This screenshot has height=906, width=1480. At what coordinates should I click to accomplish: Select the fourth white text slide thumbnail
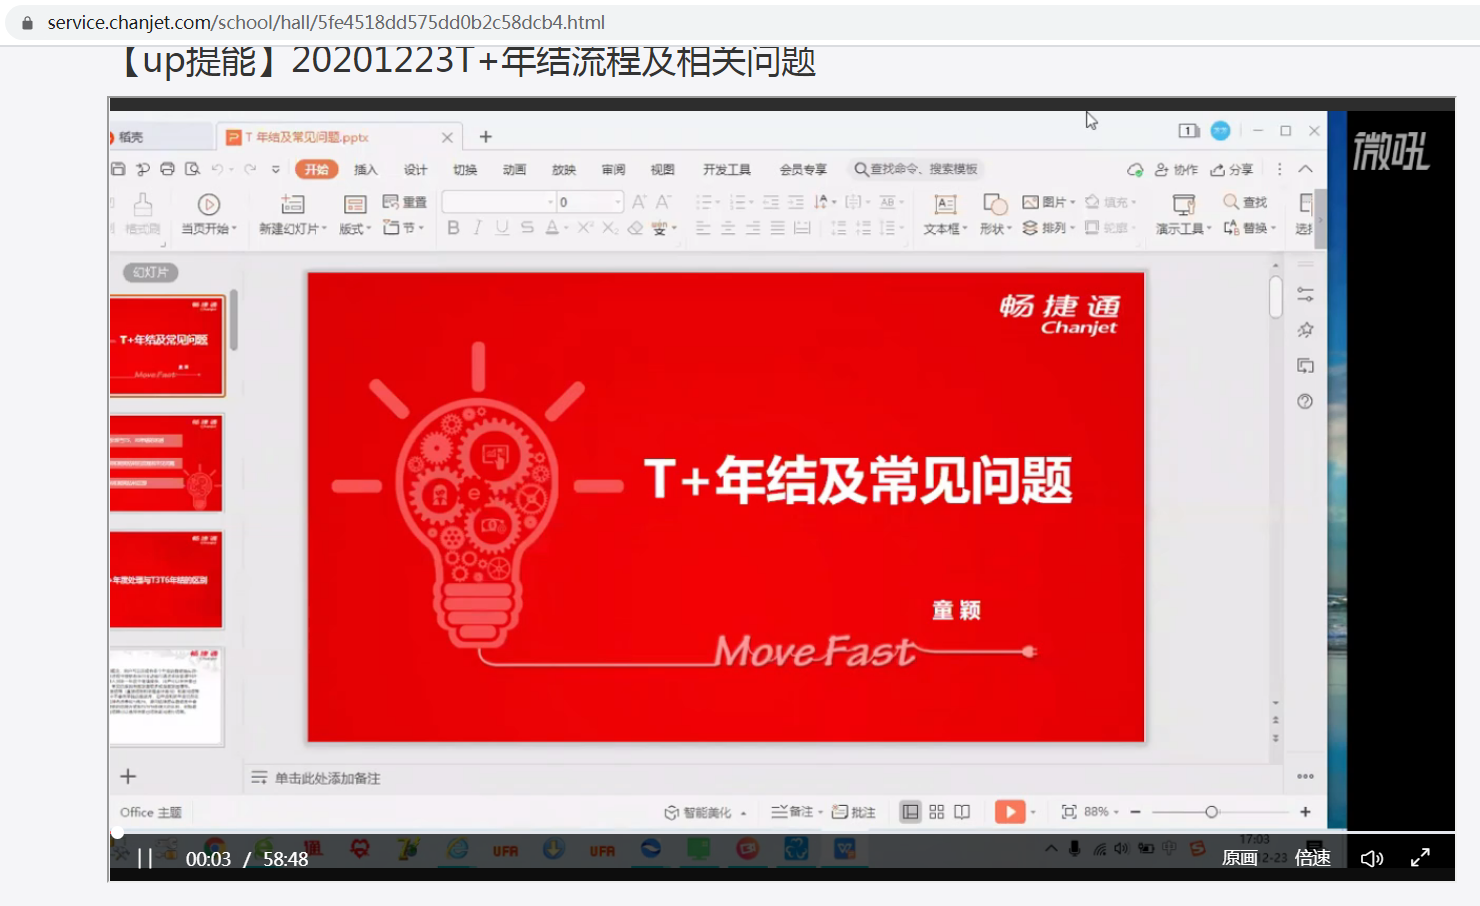click(167, 696)
